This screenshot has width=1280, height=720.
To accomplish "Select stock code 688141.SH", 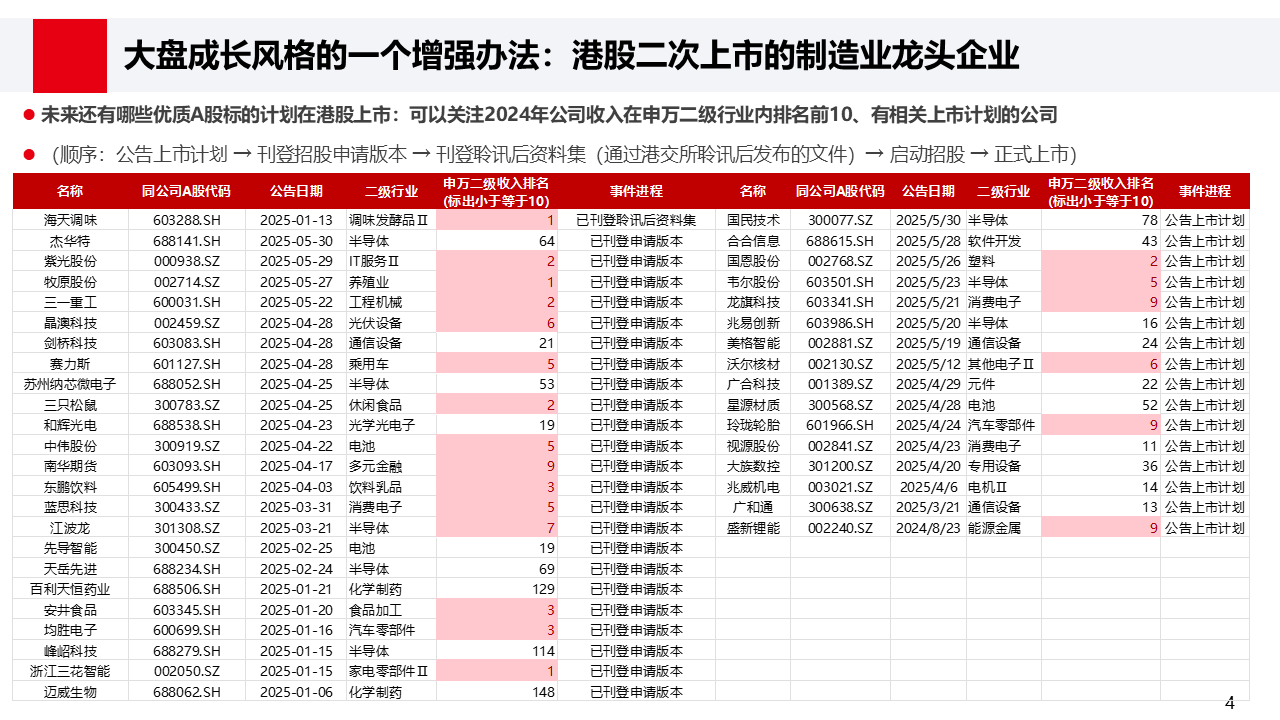I will pos(187,241).
